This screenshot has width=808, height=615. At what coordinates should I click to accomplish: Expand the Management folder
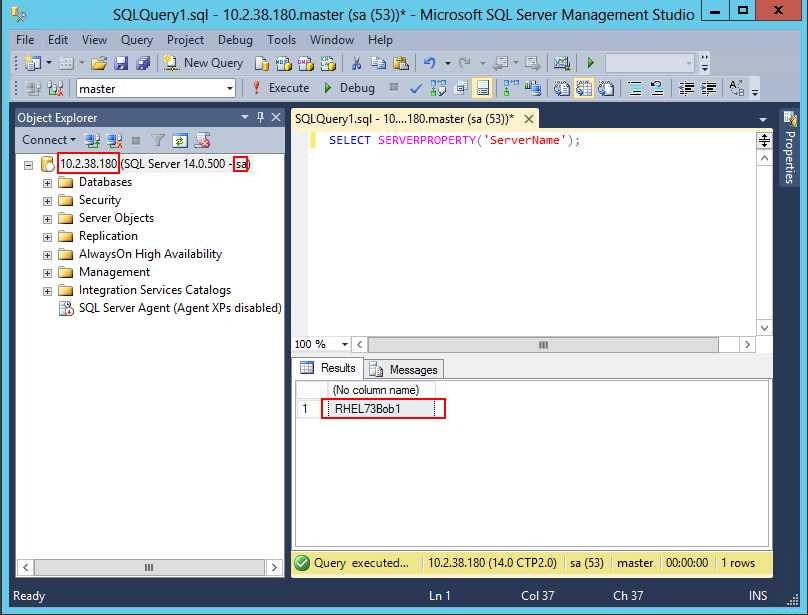tap(47, 273)
